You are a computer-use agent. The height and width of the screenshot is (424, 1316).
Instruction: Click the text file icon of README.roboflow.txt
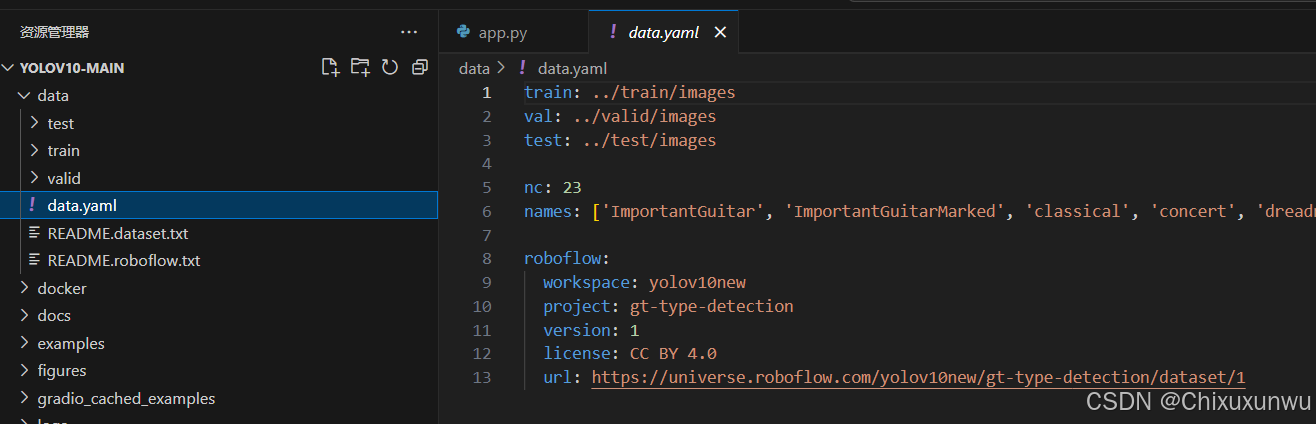pyautogui.click(x=35, y=260)
